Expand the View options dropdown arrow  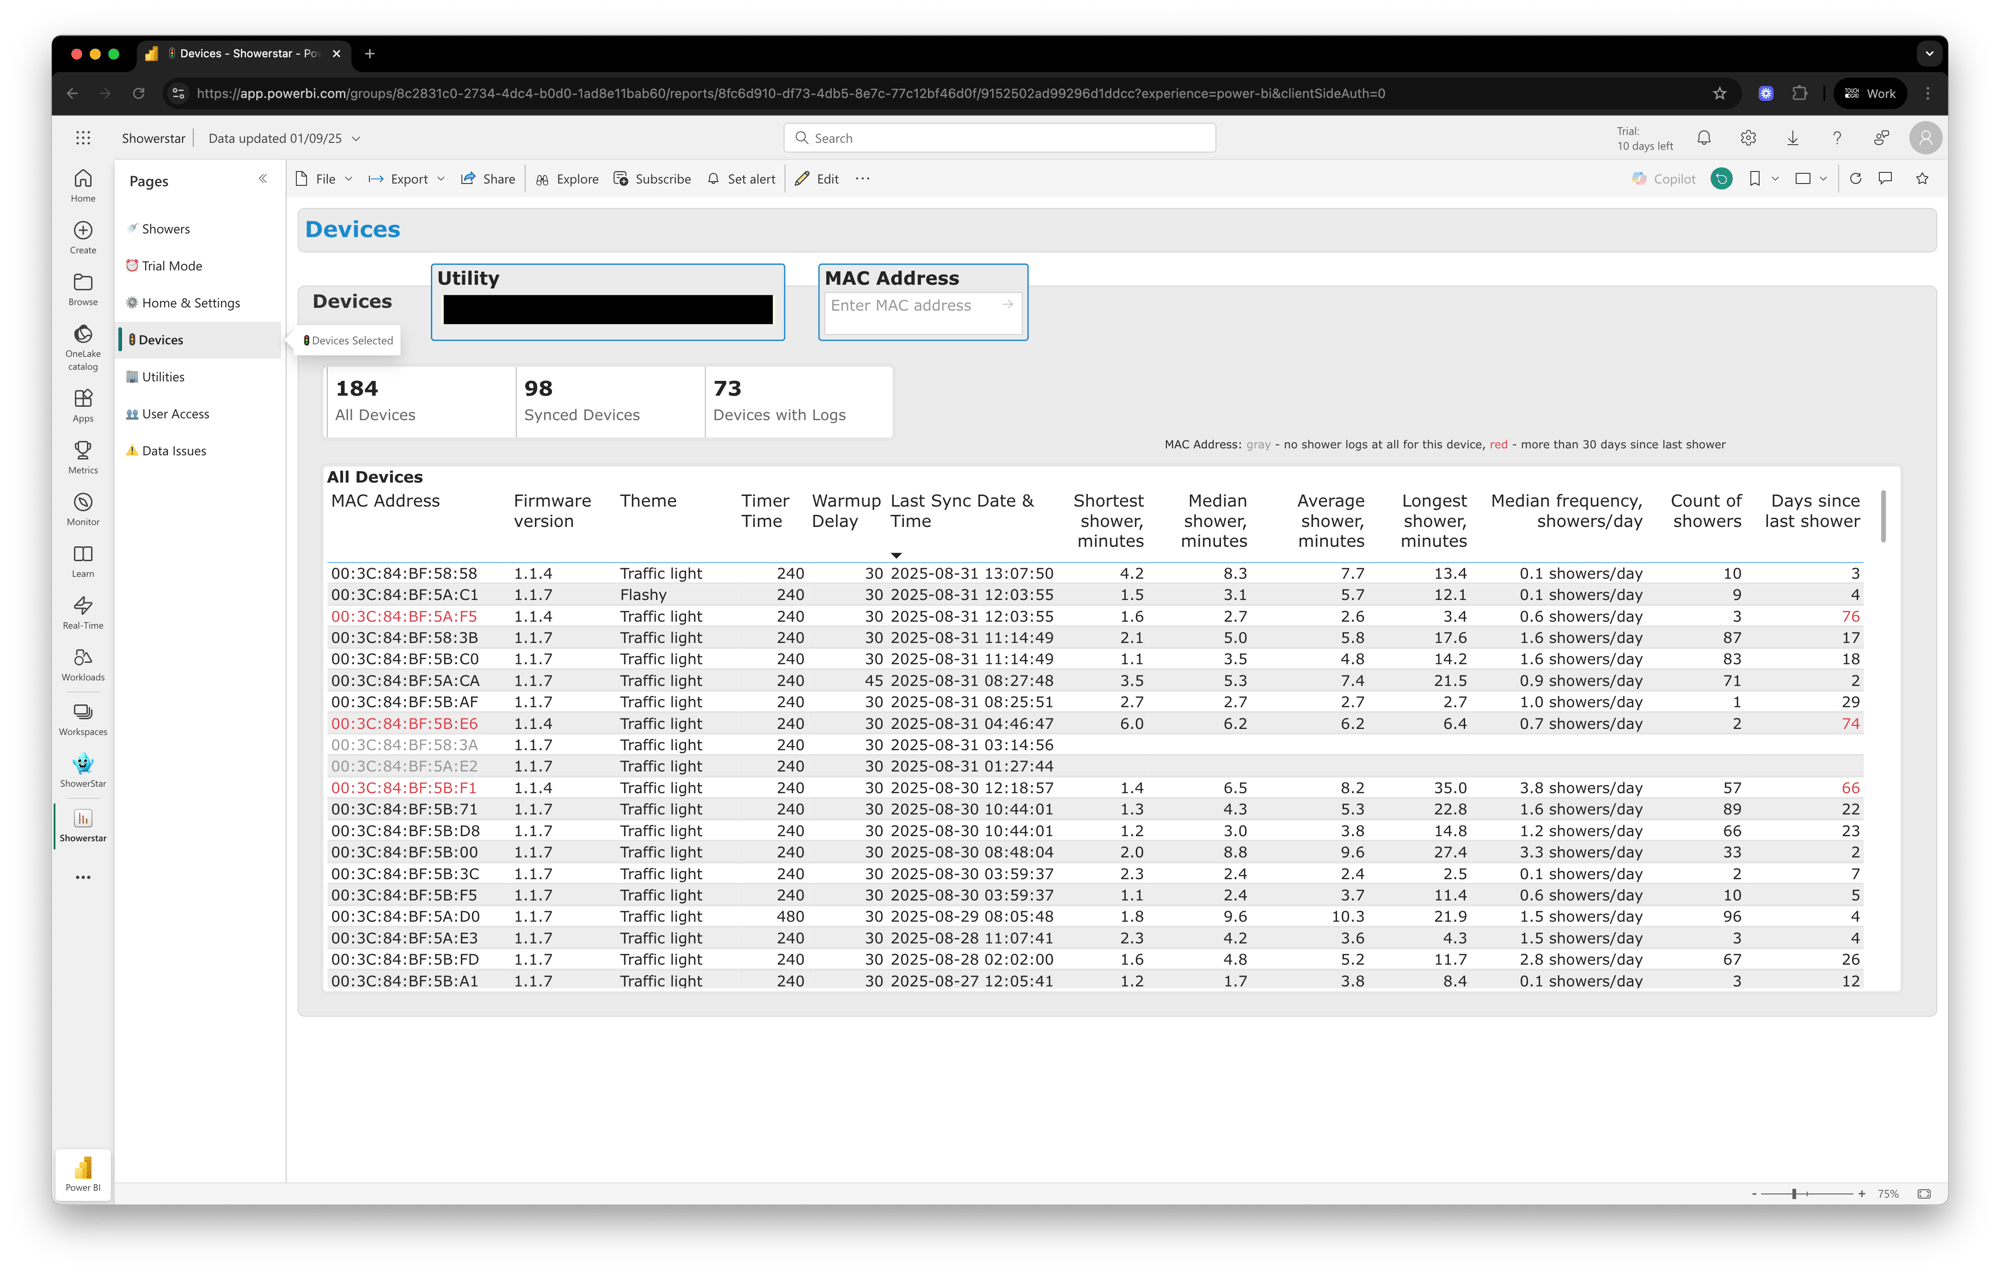[x=1824, y=179]
